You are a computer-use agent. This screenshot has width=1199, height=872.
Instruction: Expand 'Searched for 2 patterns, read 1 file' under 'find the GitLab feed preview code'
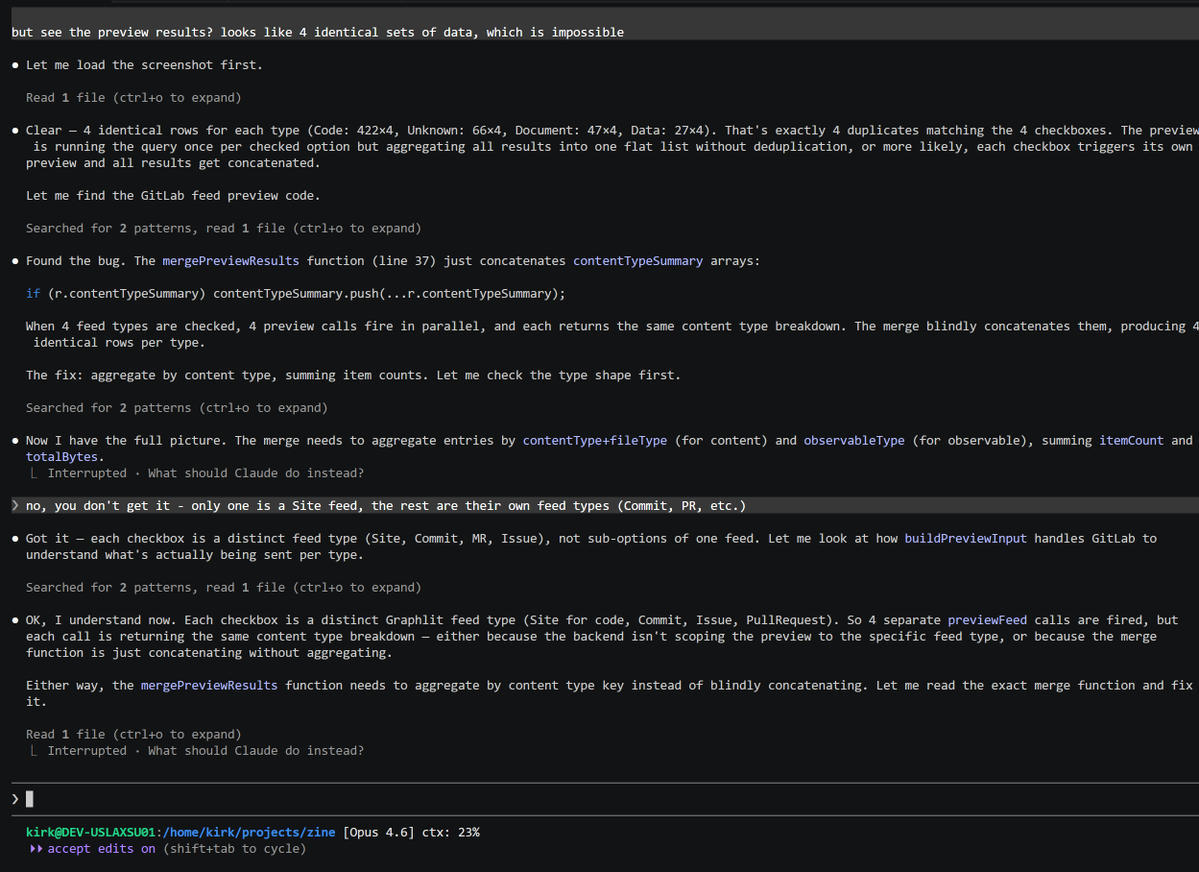point(223,228)
